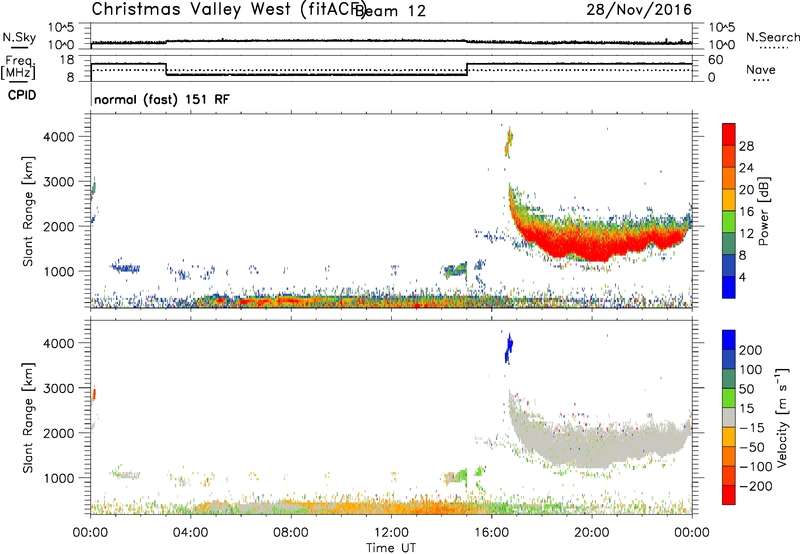
Task: Click the bright blue bottom segment of Power colorbar
Action: [729, 287]
